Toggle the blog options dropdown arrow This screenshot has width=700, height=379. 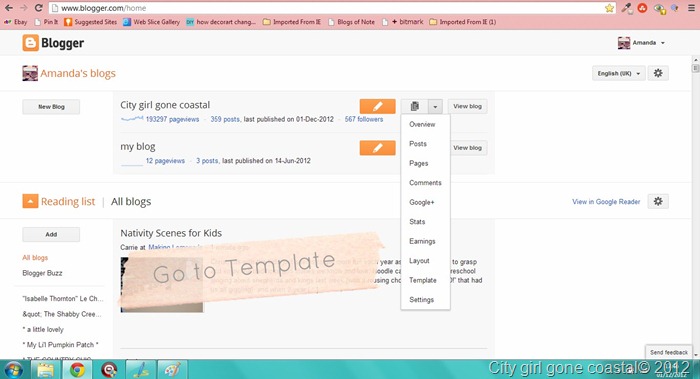pyautogui.click(x=435, y=106)
